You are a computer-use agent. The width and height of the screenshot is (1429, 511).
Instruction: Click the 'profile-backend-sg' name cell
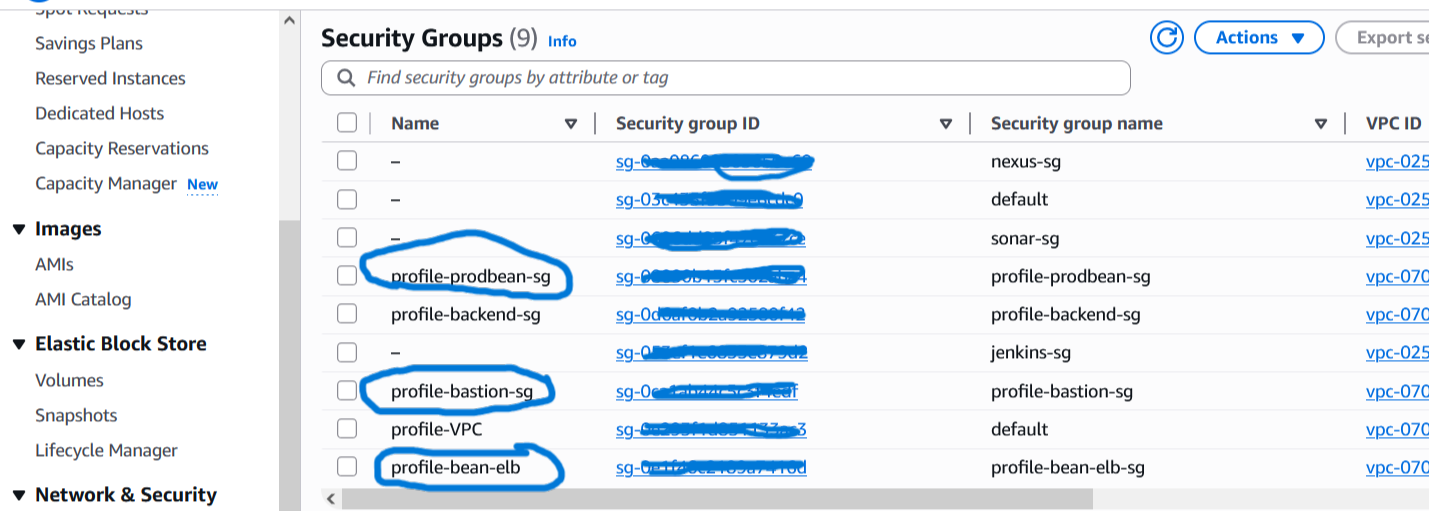(466, 314)
